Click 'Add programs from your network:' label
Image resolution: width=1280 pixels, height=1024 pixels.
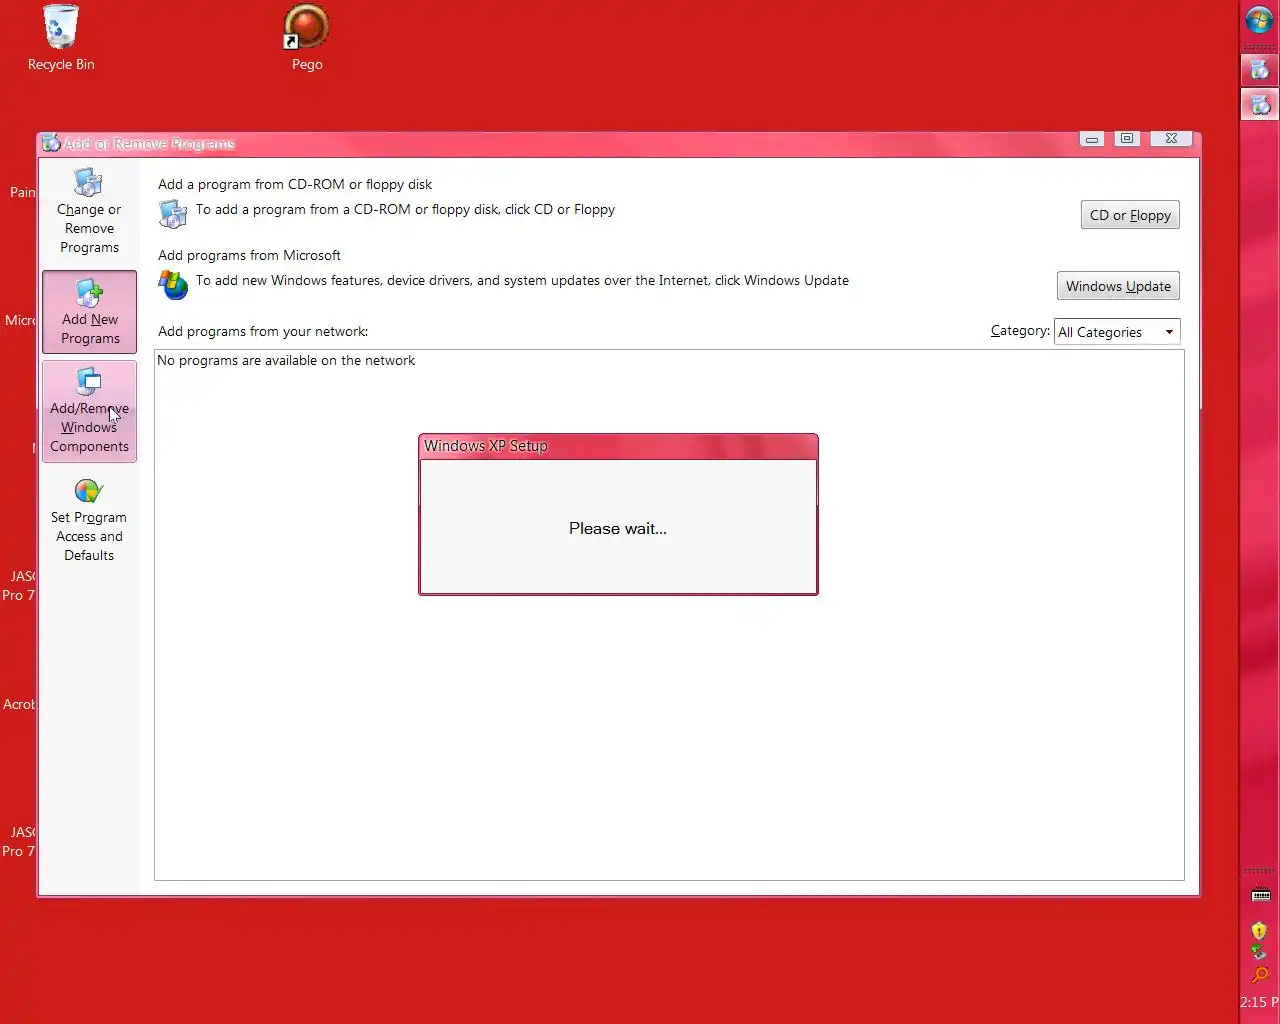(263, 331)
